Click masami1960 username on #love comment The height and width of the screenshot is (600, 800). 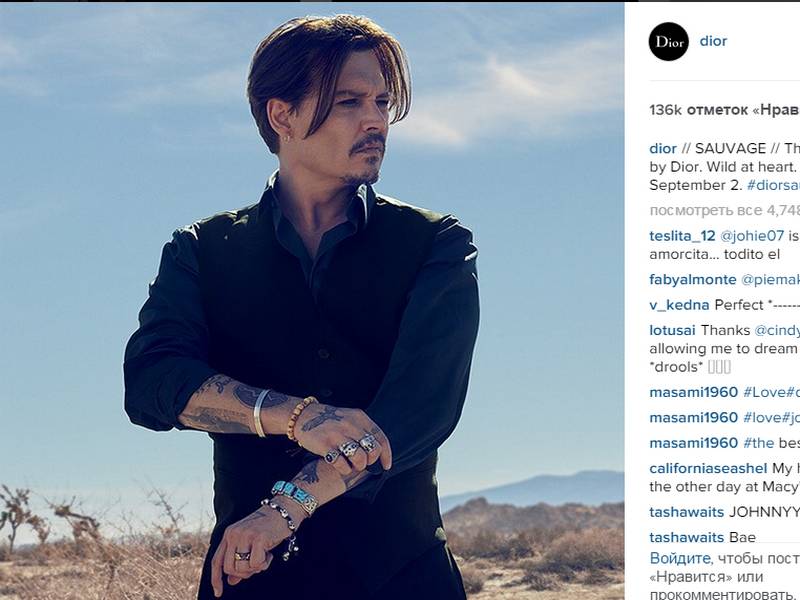pyautogui.click(x=693, y=418)
